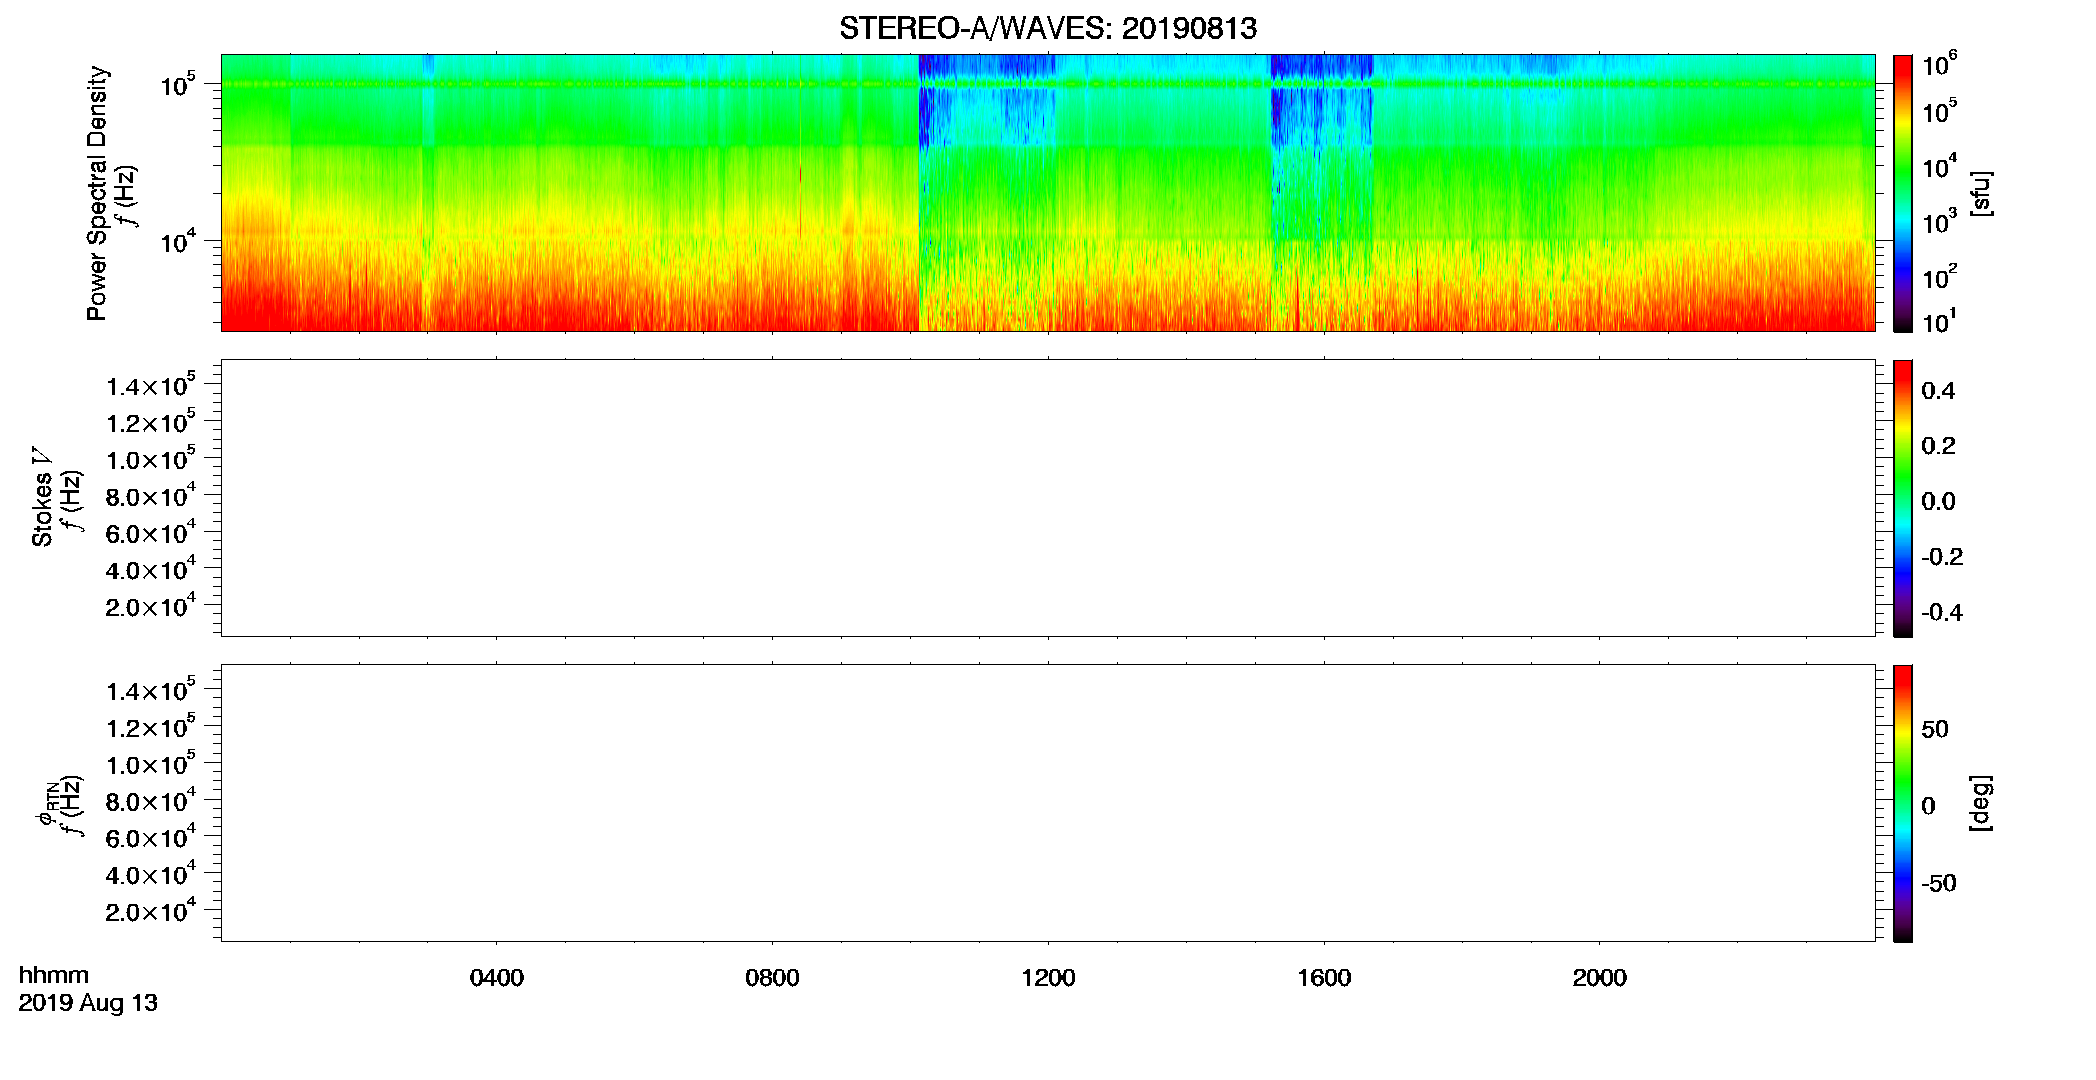Click the [sfu] unit label

[x=1981, y=193]
